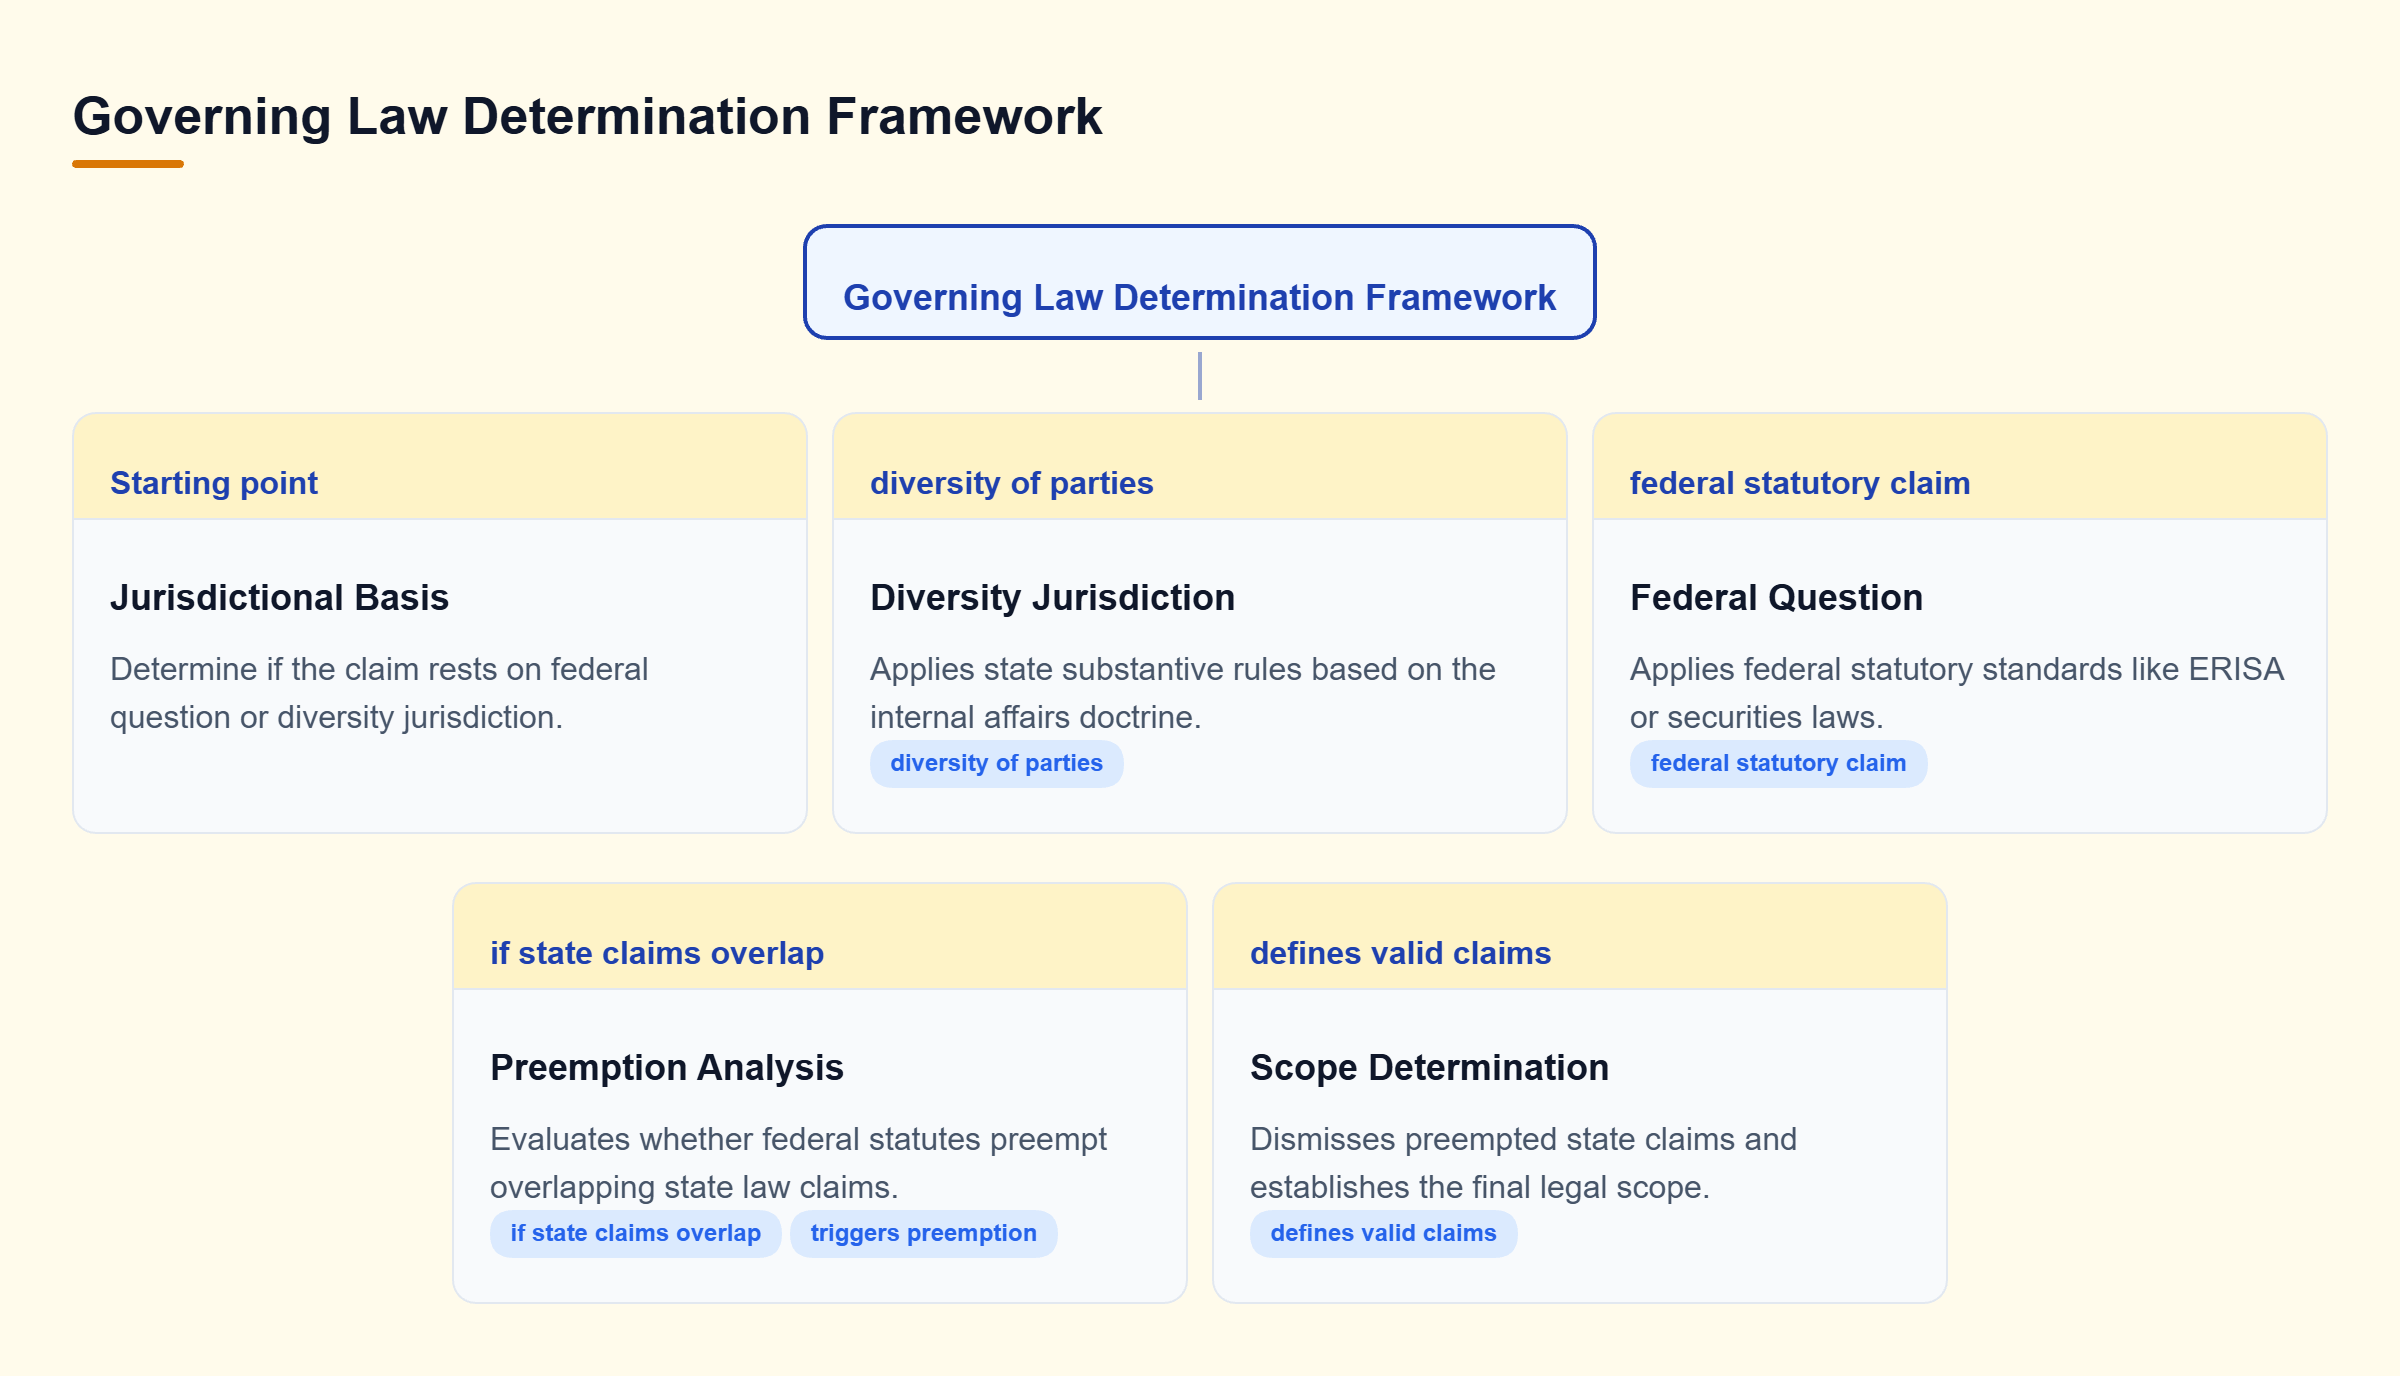
Task: Open the Federal Question card title
Action: (1776, 597)
